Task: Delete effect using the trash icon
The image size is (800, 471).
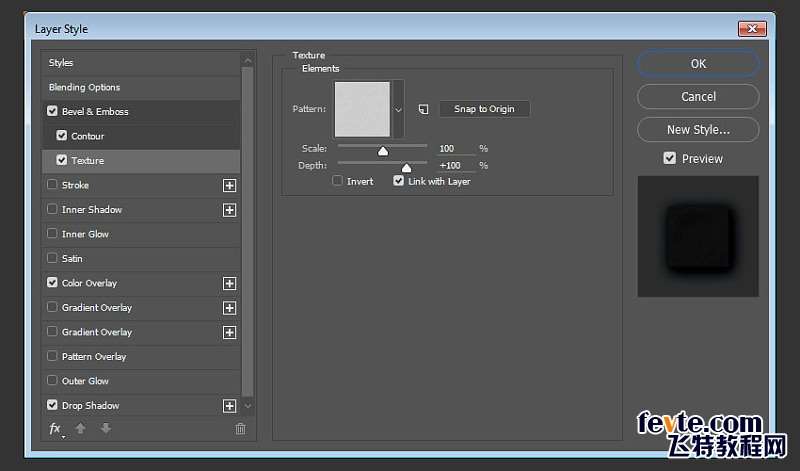Action: click(240, 429)
